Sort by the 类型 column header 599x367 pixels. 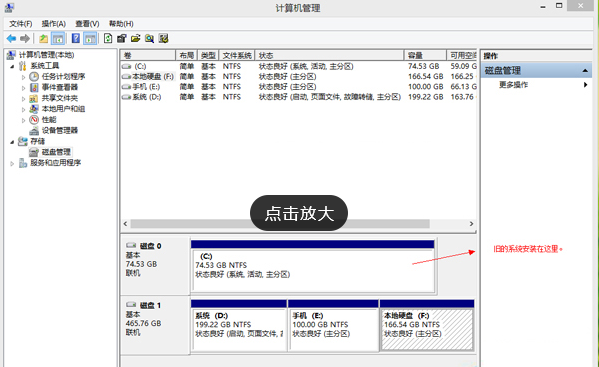tap(208, 55)
